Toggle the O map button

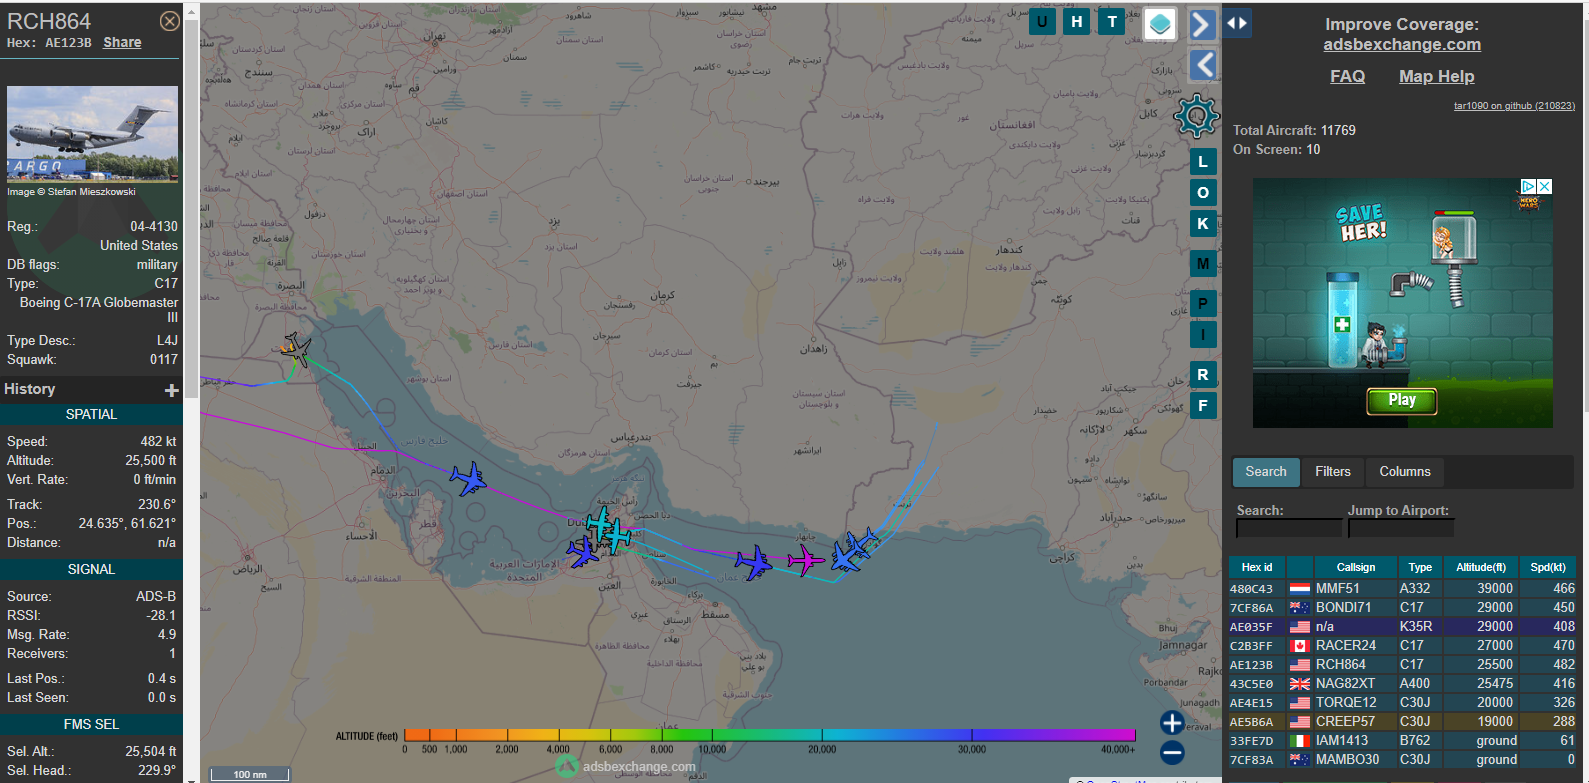pos(1203,193)
